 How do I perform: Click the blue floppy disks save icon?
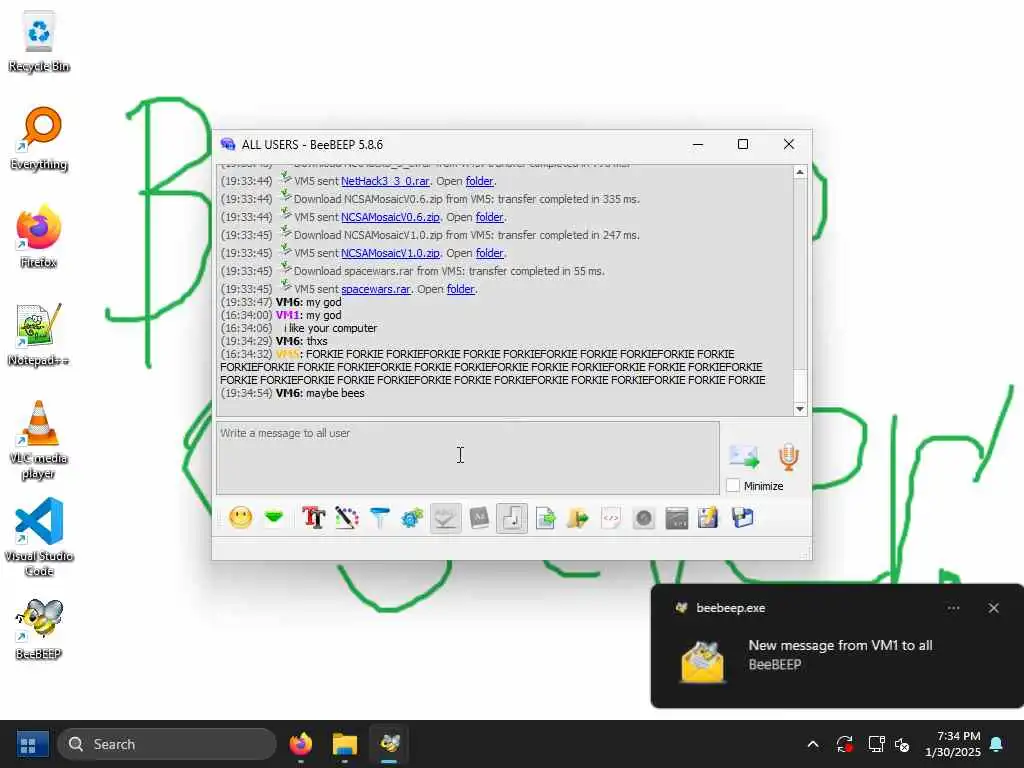(743, 518)
